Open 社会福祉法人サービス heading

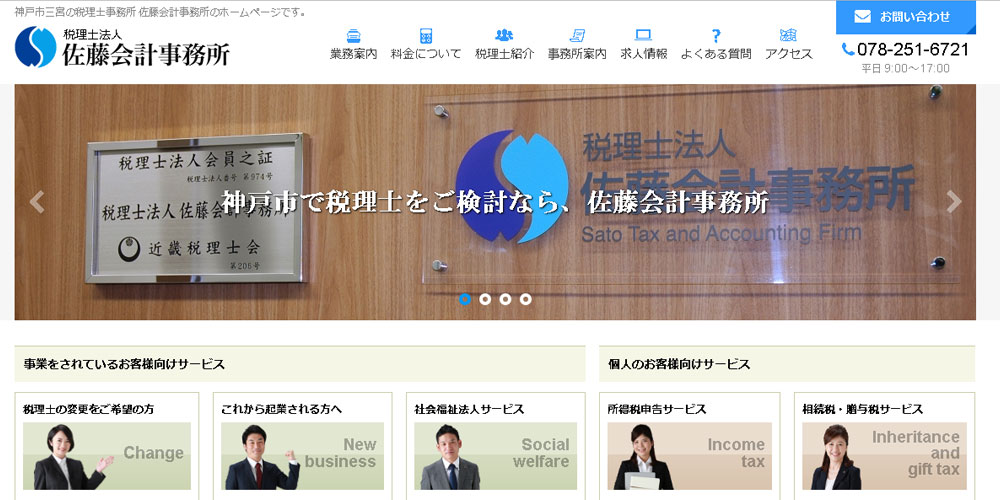pyautogui.click(x=469, y=409)
